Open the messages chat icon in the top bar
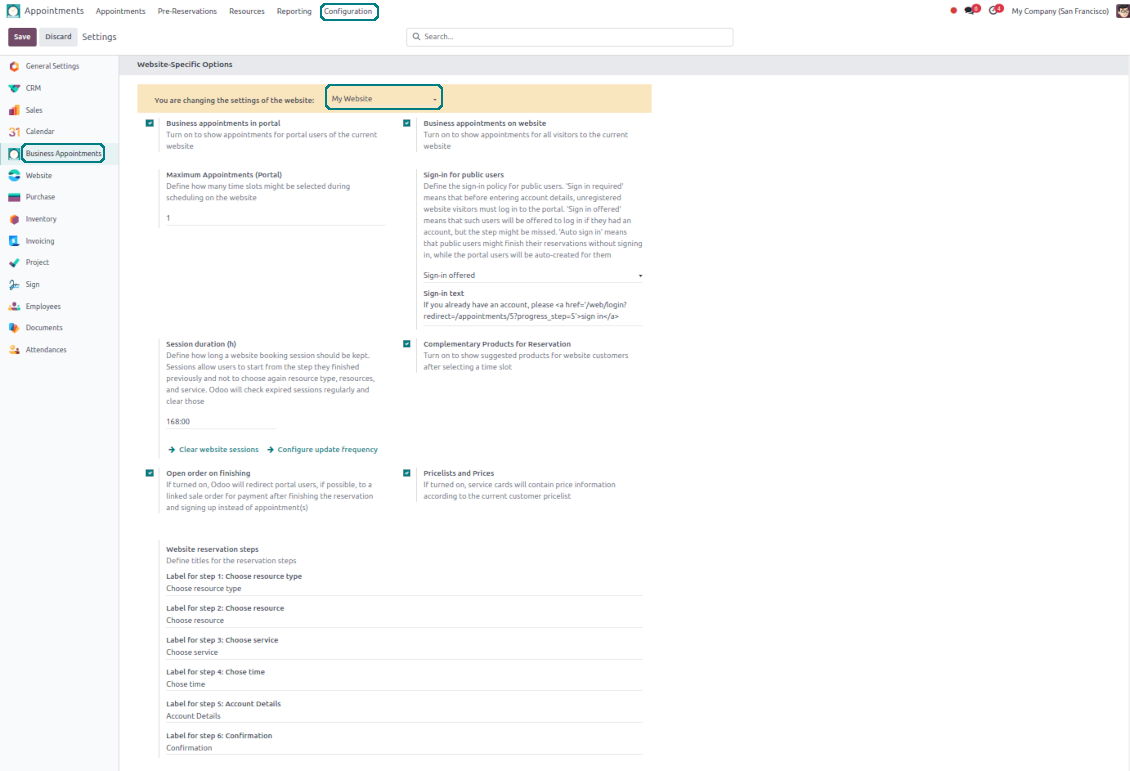1130x771 pixels. click(x=970, y=11)
